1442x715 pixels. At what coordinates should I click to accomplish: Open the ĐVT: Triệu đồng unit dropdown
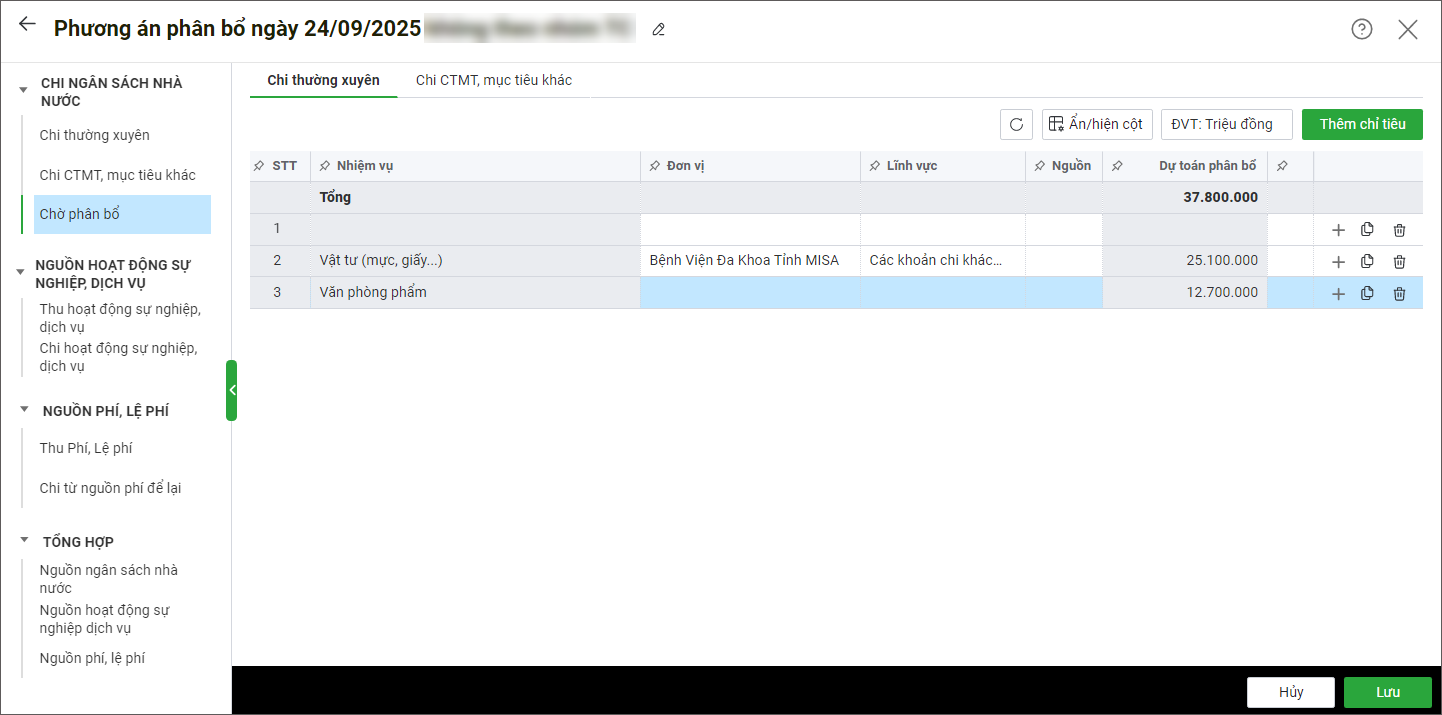(1226, 124)
